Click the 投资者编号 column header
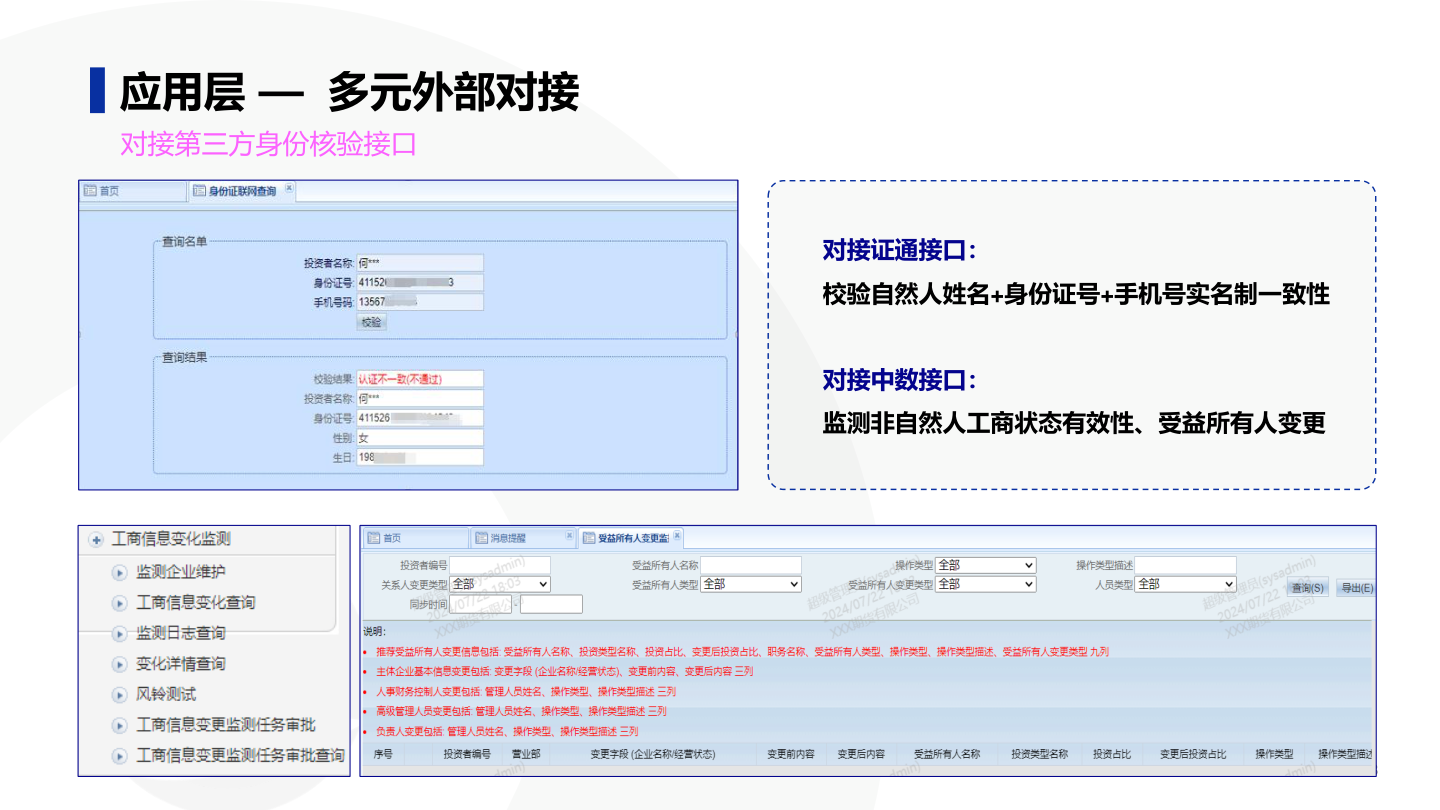1440x810 pixels. click(x=467, y=754)
